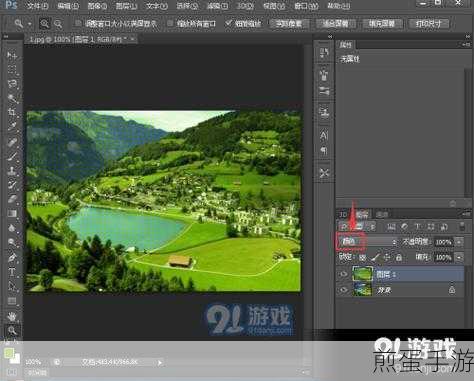This screenshot has width=474, height=381.
Task: Open the layer blend mode dropdown
Action: [368, 242]
